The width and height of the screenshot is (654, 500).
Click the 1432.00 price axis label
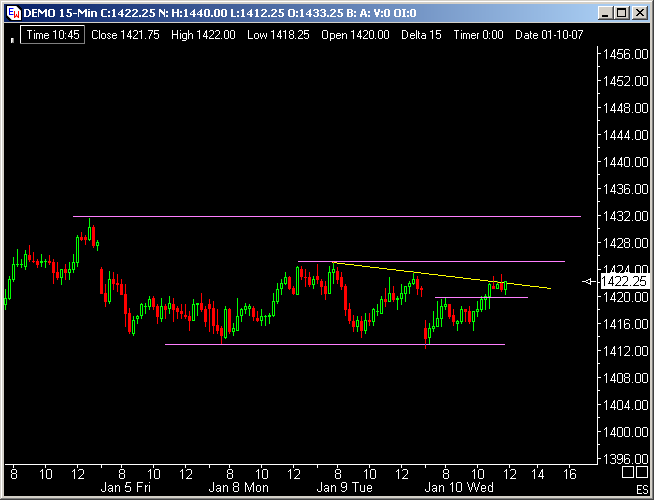coord(626,216)
